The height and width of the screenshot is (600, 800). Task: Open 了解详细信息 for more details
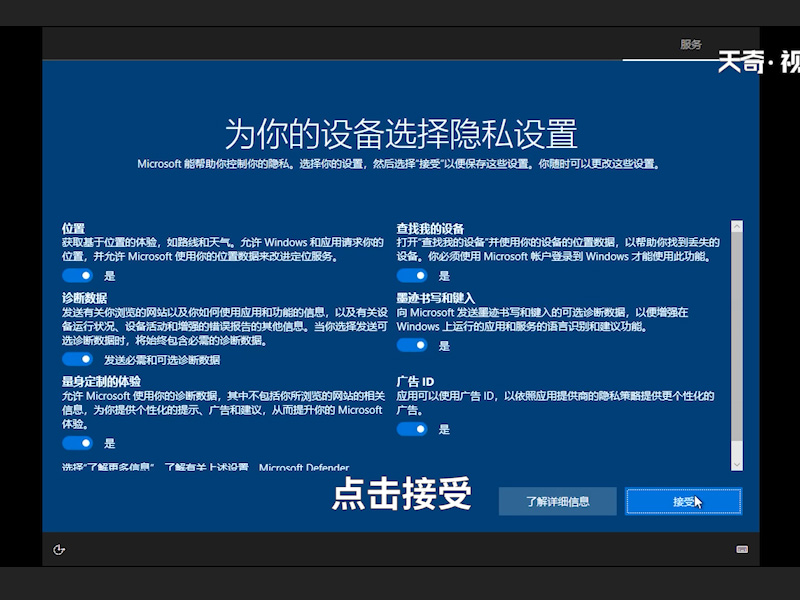558,501
